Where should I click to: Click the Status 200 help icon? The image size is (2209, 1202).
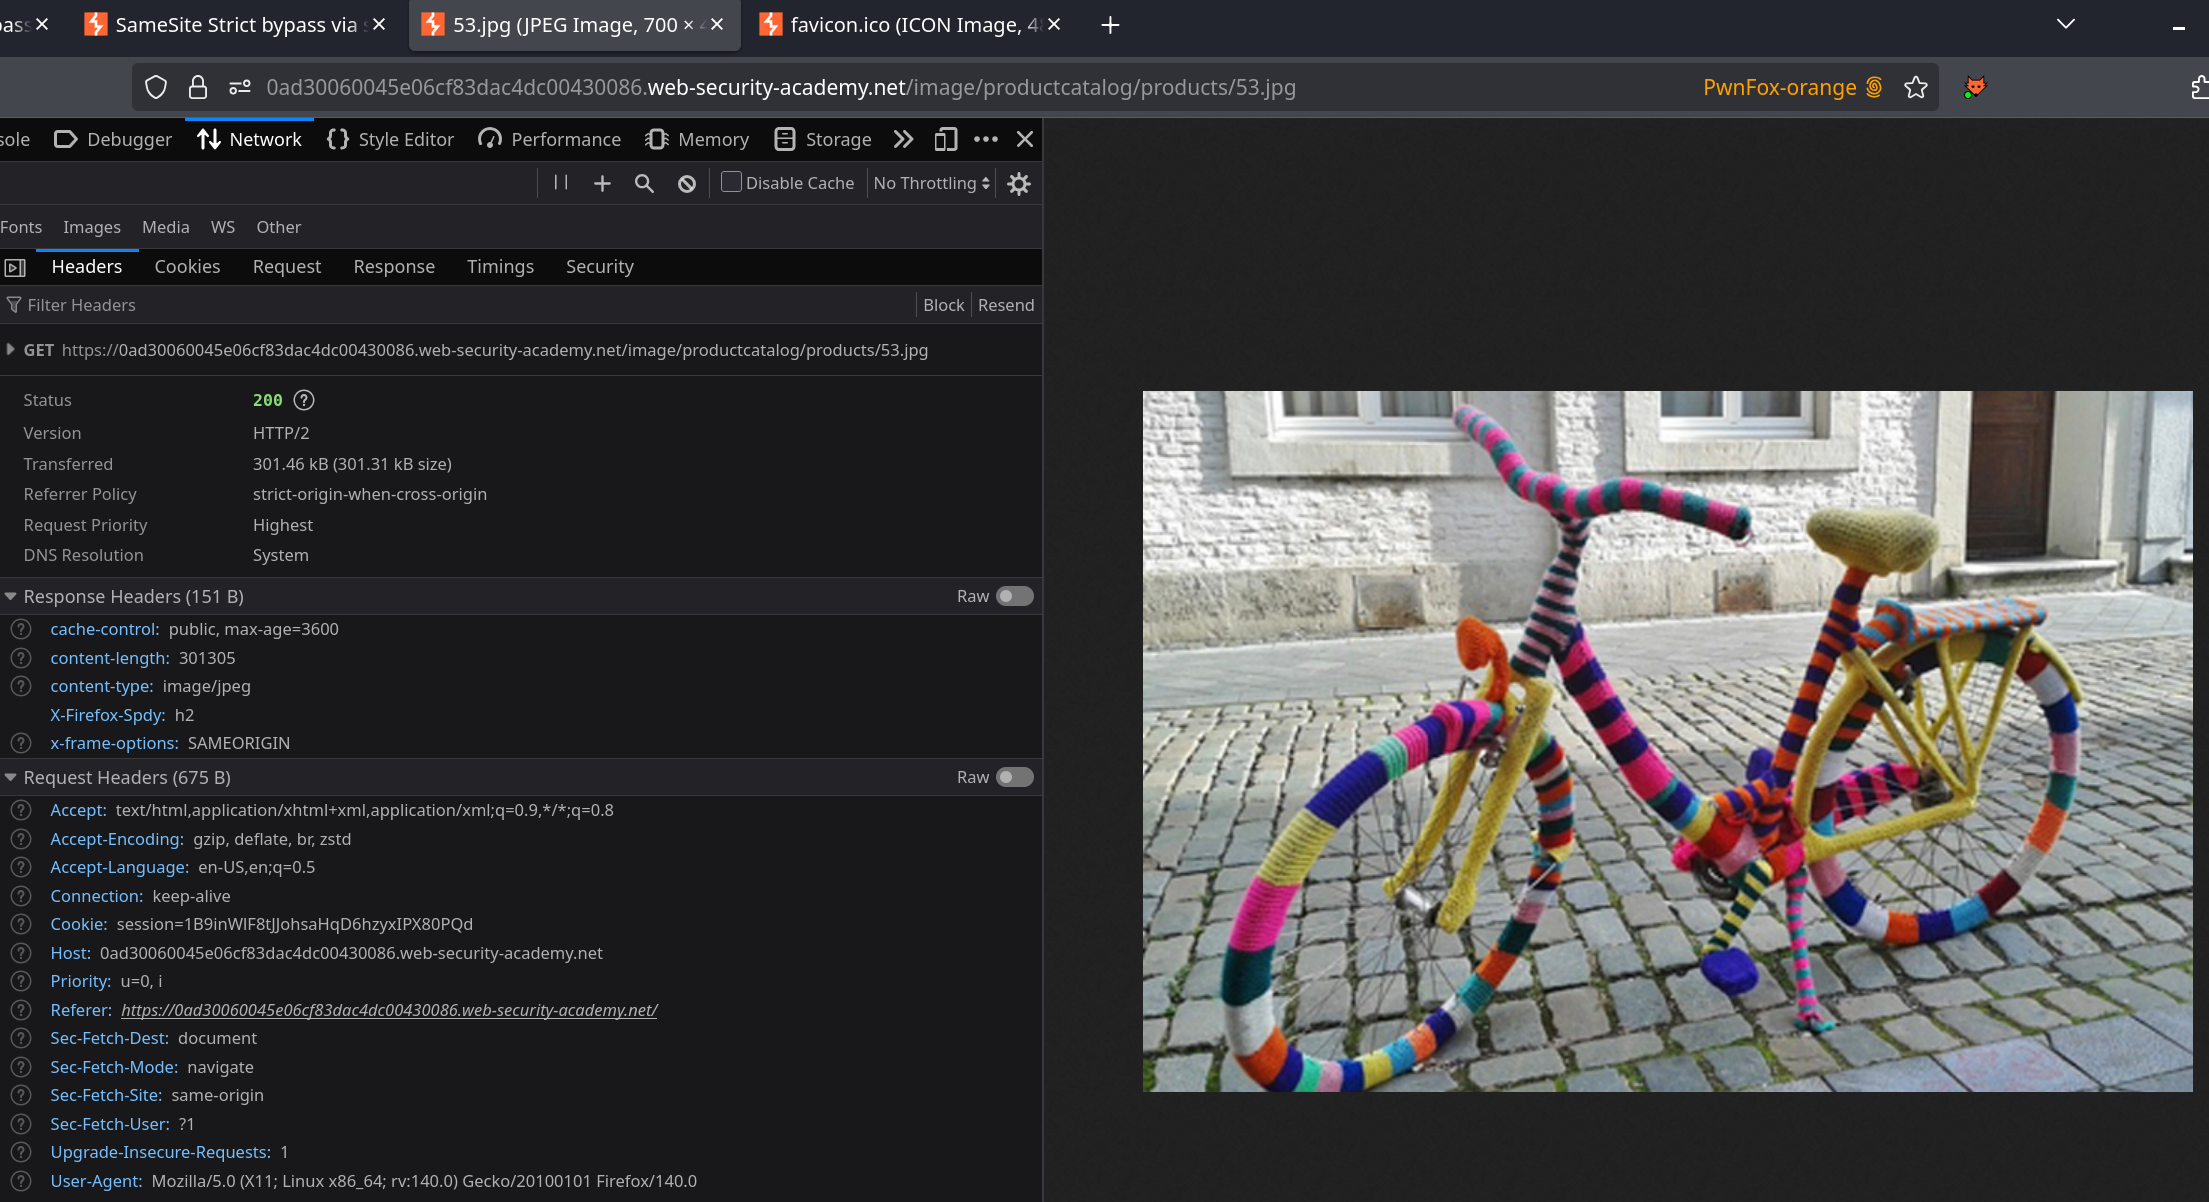click(304, 400)
